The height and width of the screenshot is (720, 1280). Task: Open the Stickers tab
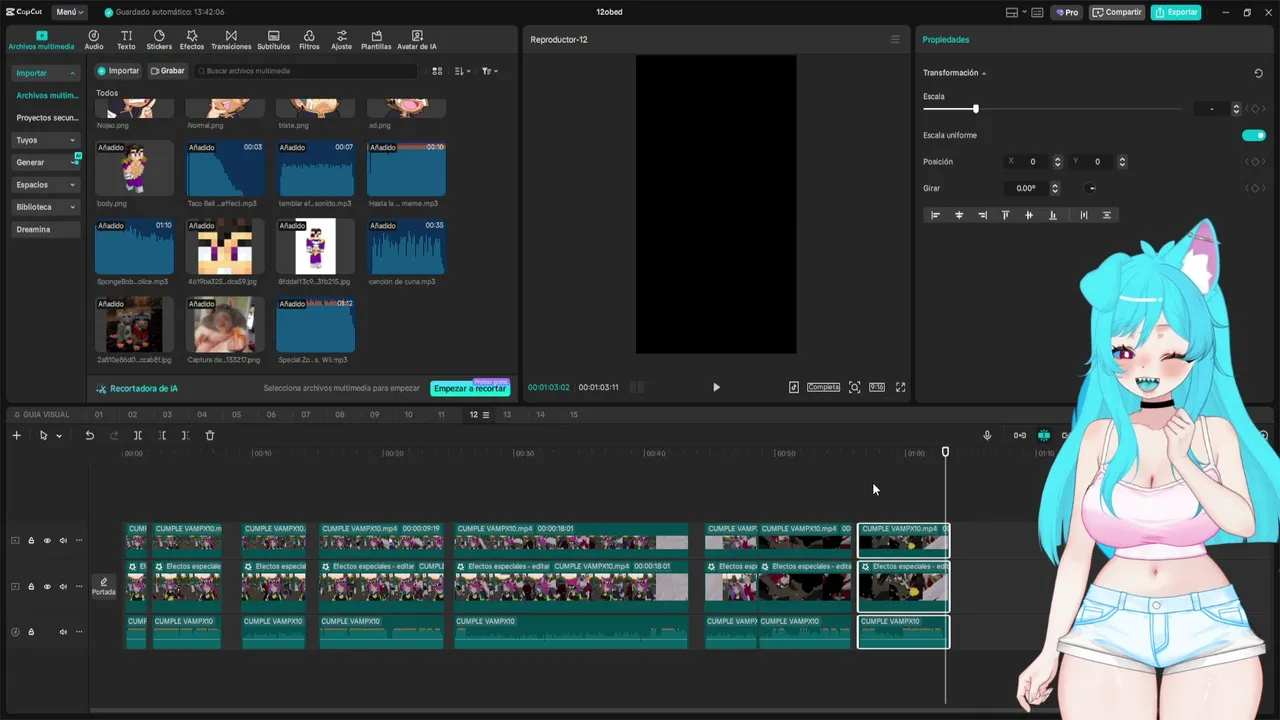tap(159, 40)
